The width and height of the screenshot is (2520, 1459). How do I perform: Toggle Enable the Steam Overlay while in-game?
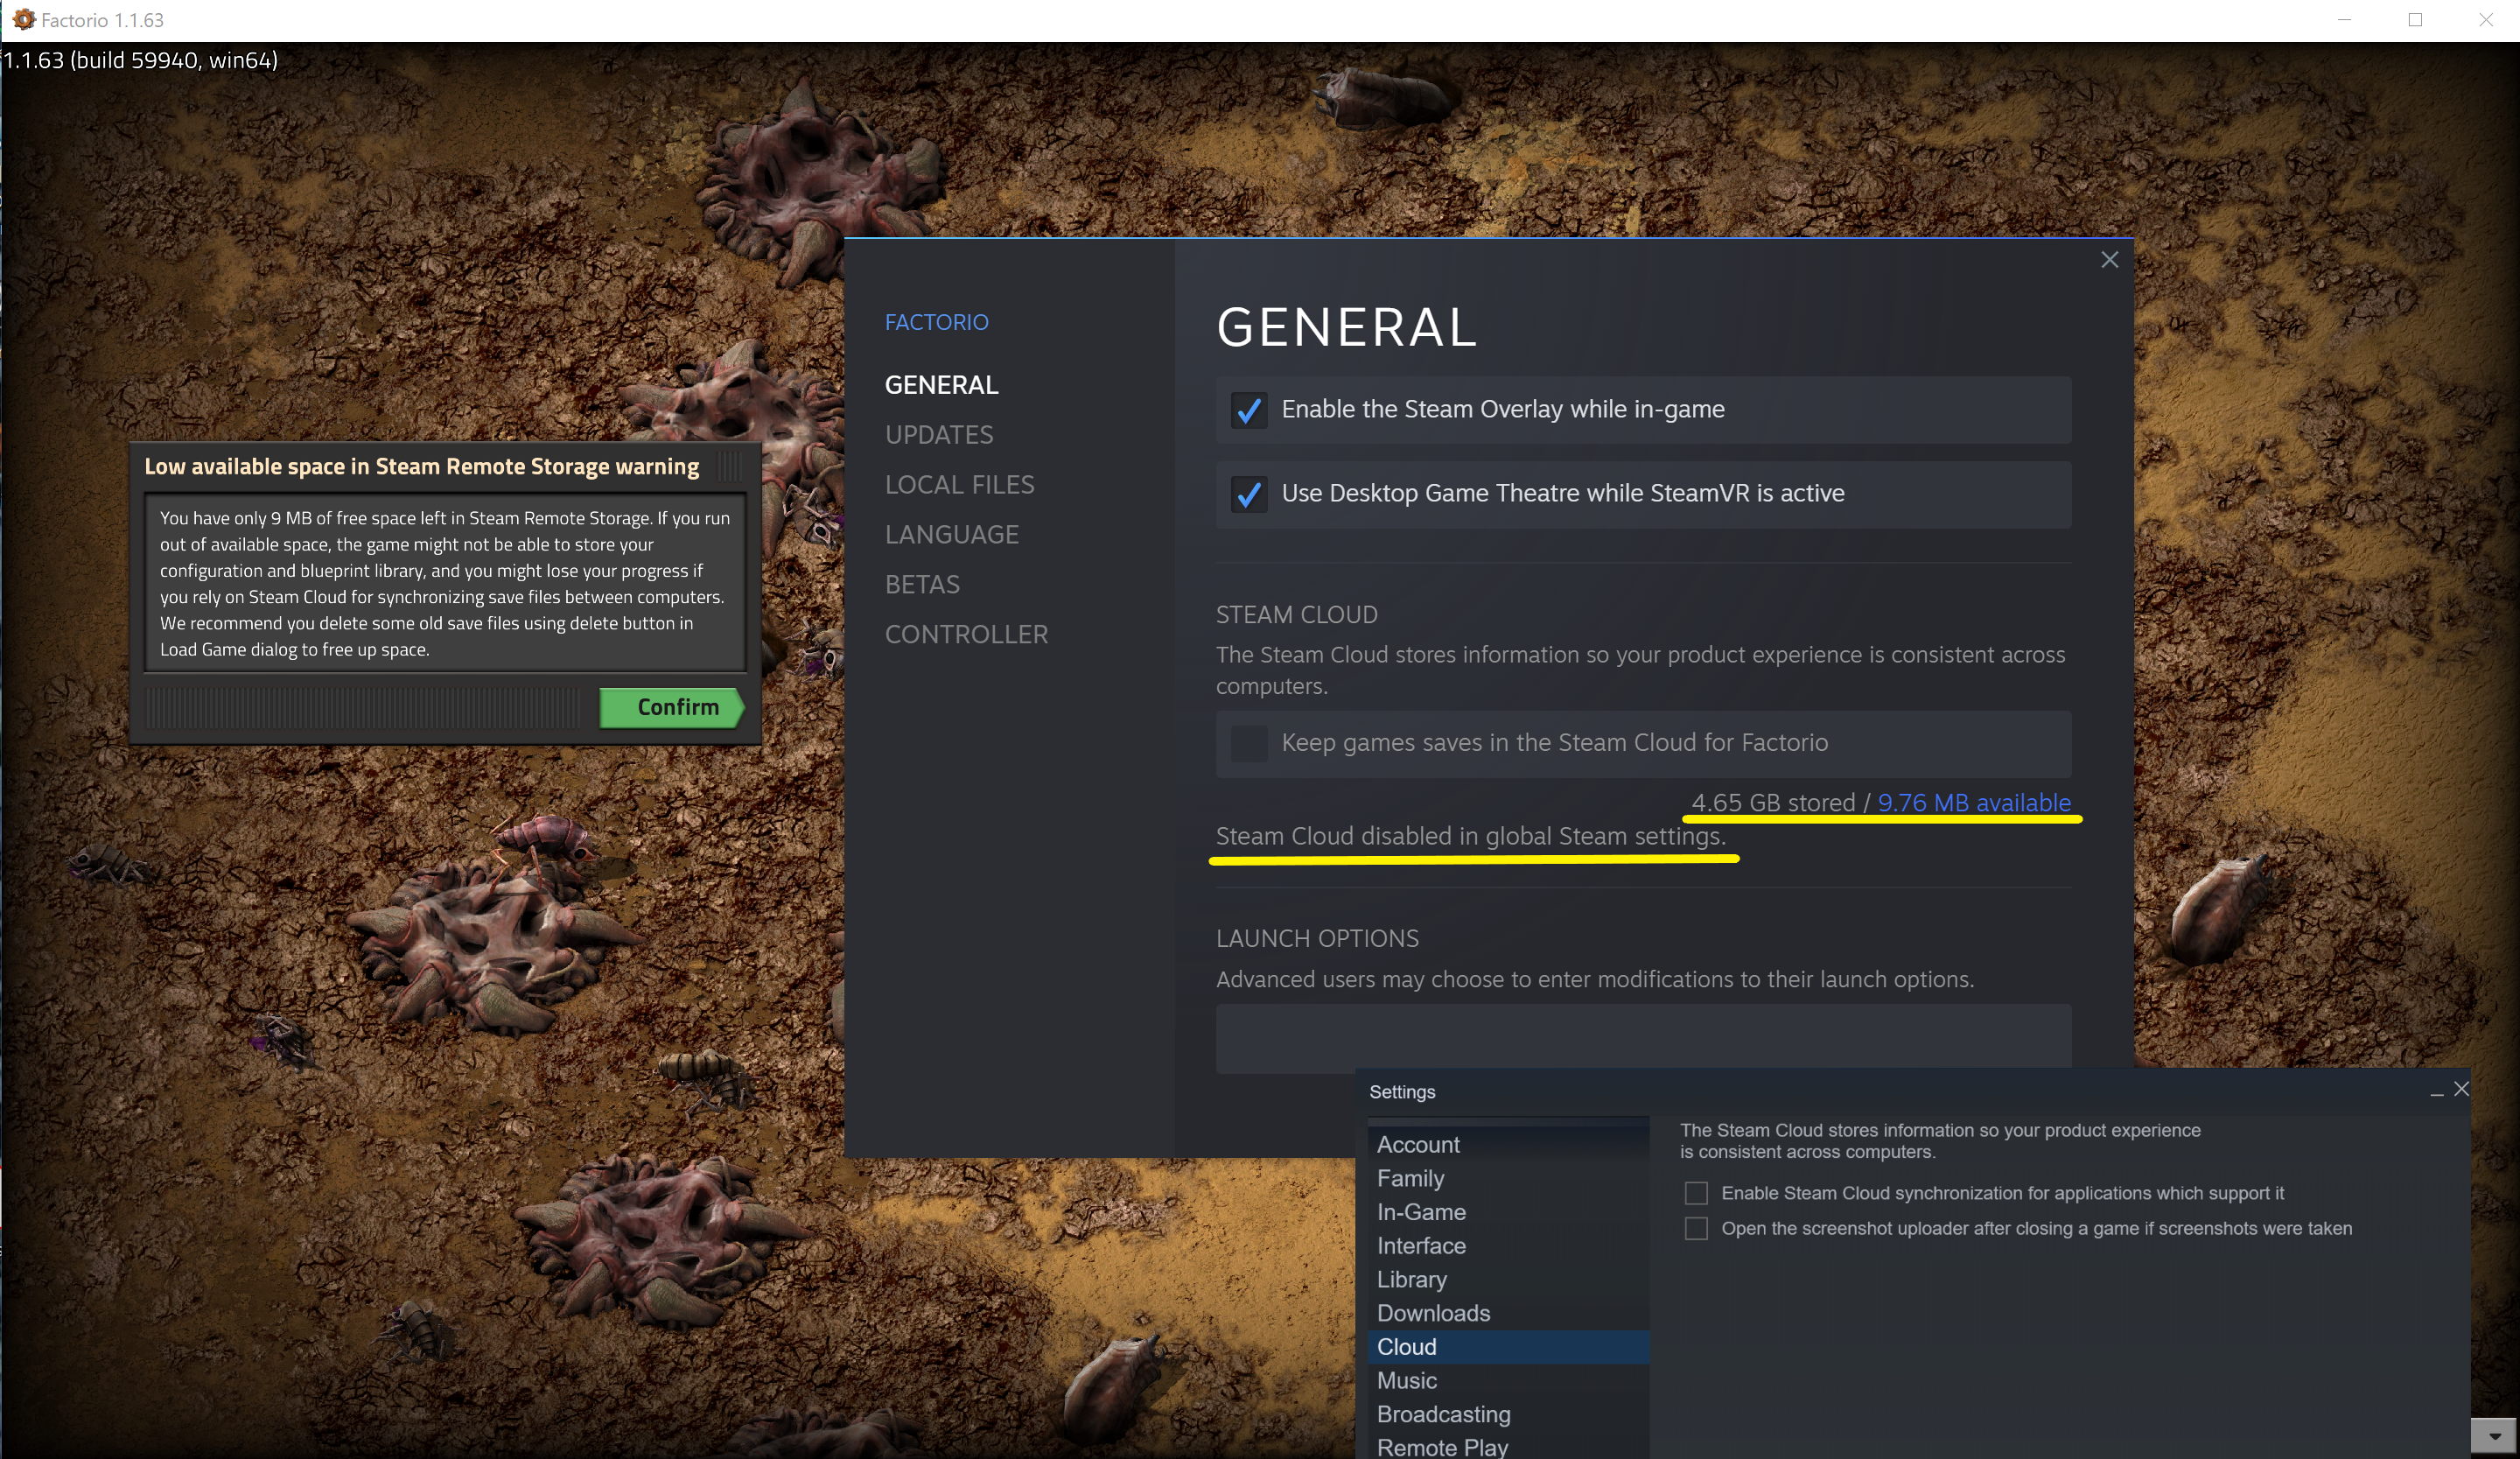coord(1248,410)
